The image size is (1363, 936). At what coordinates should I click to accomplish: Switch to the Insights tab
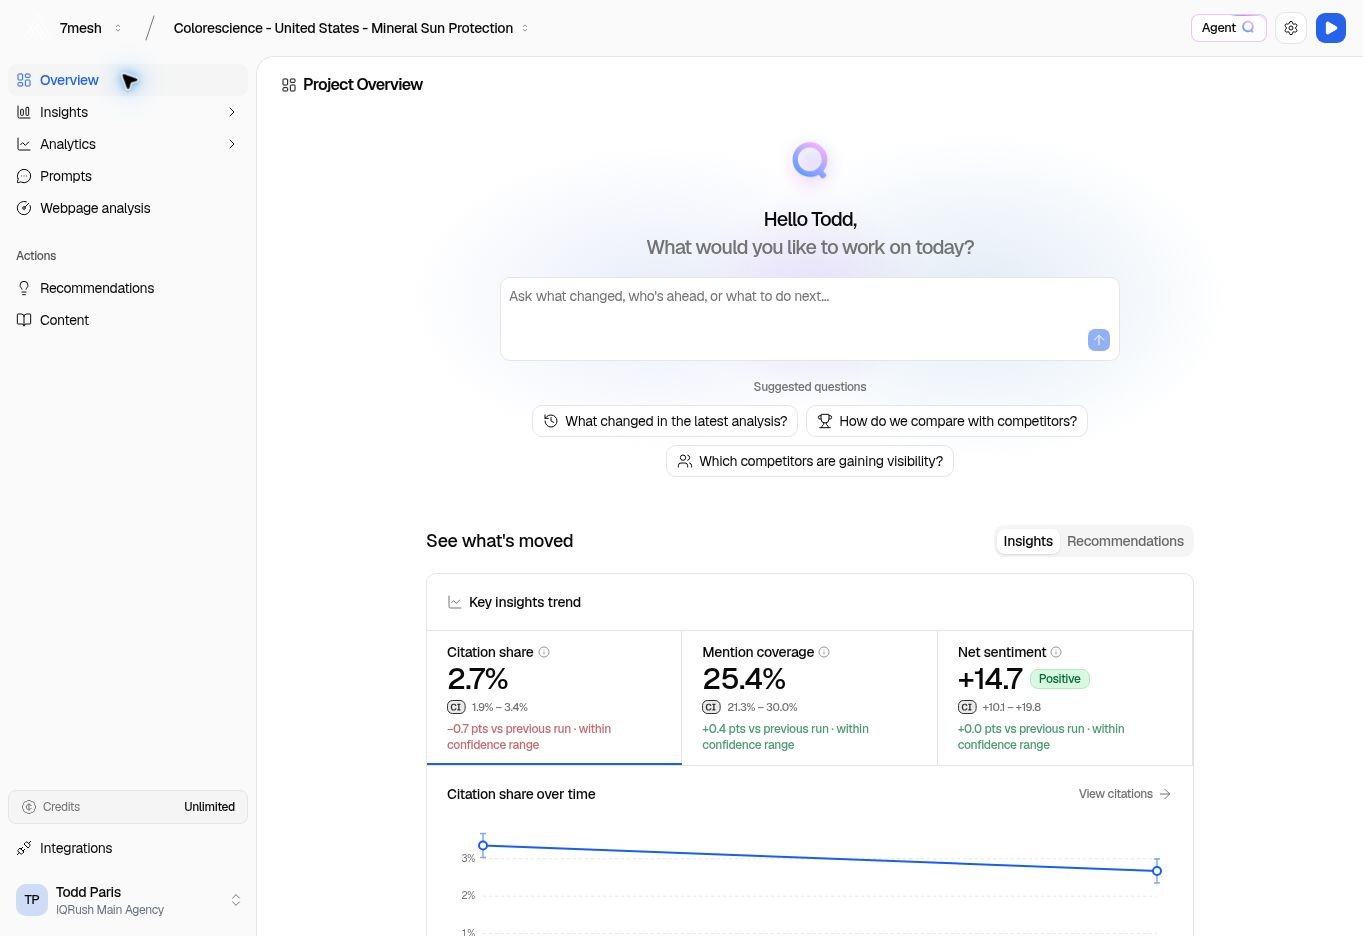pyautogui.click(x=1028, y=541)
